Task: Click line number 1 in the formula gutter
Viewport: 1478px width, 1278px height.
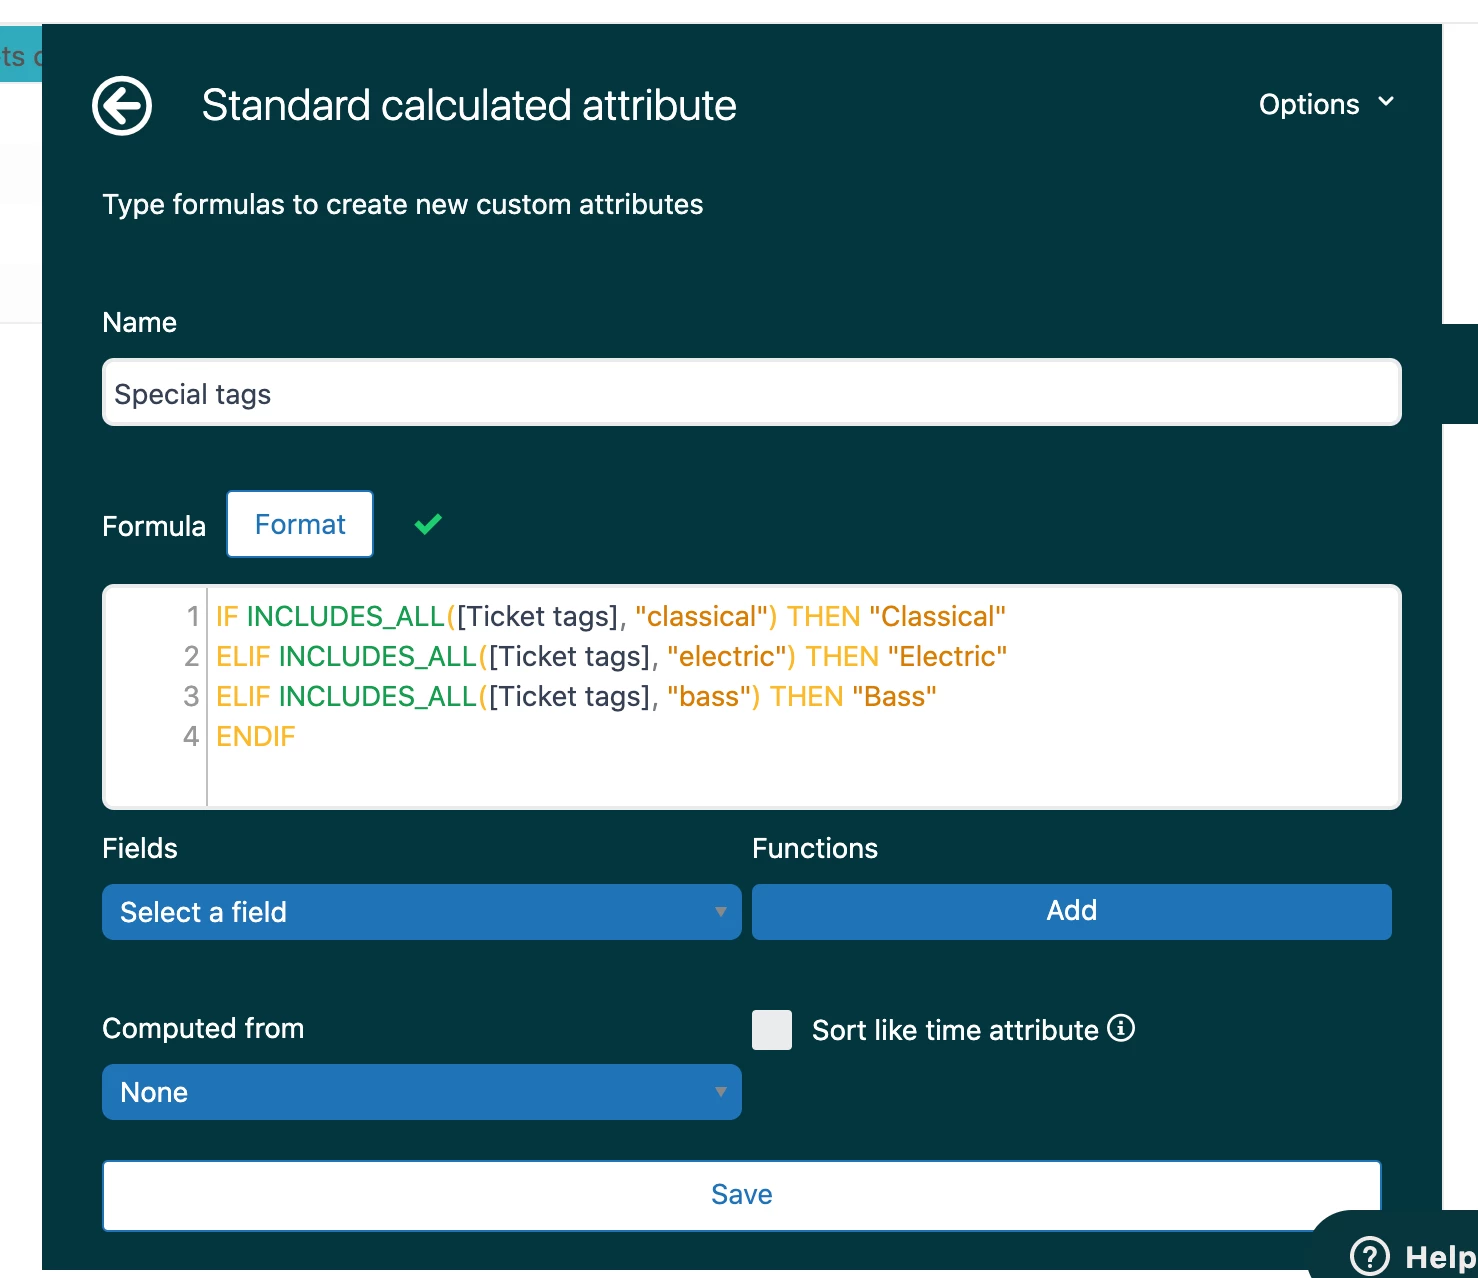Action: pyautogui.click(x=193, y=617)
